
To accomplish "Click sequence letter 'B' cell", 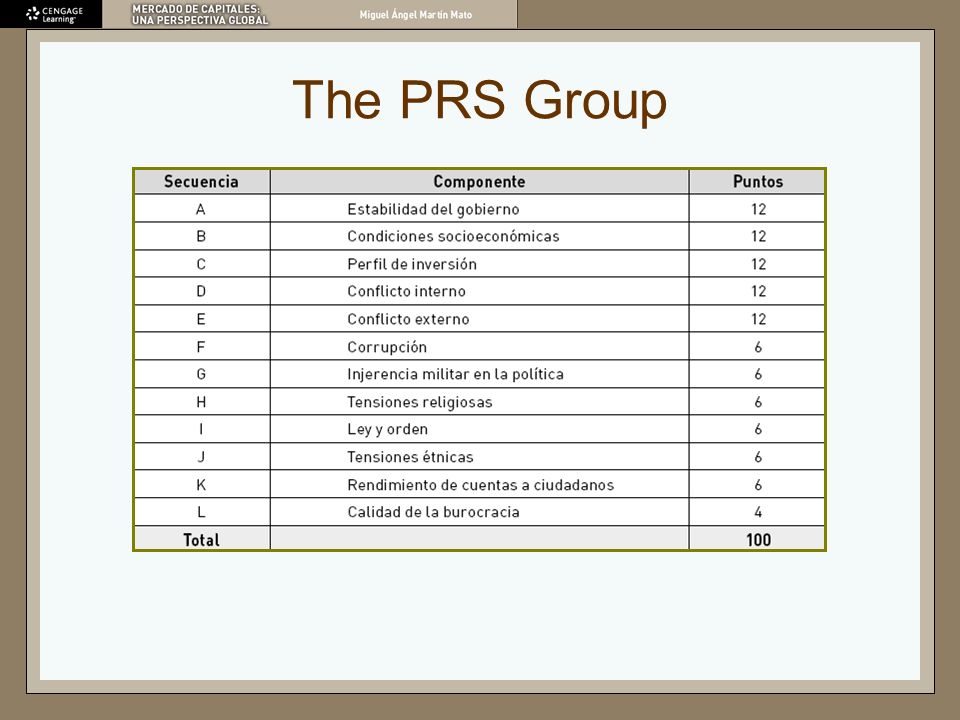I will click(201, 236).
